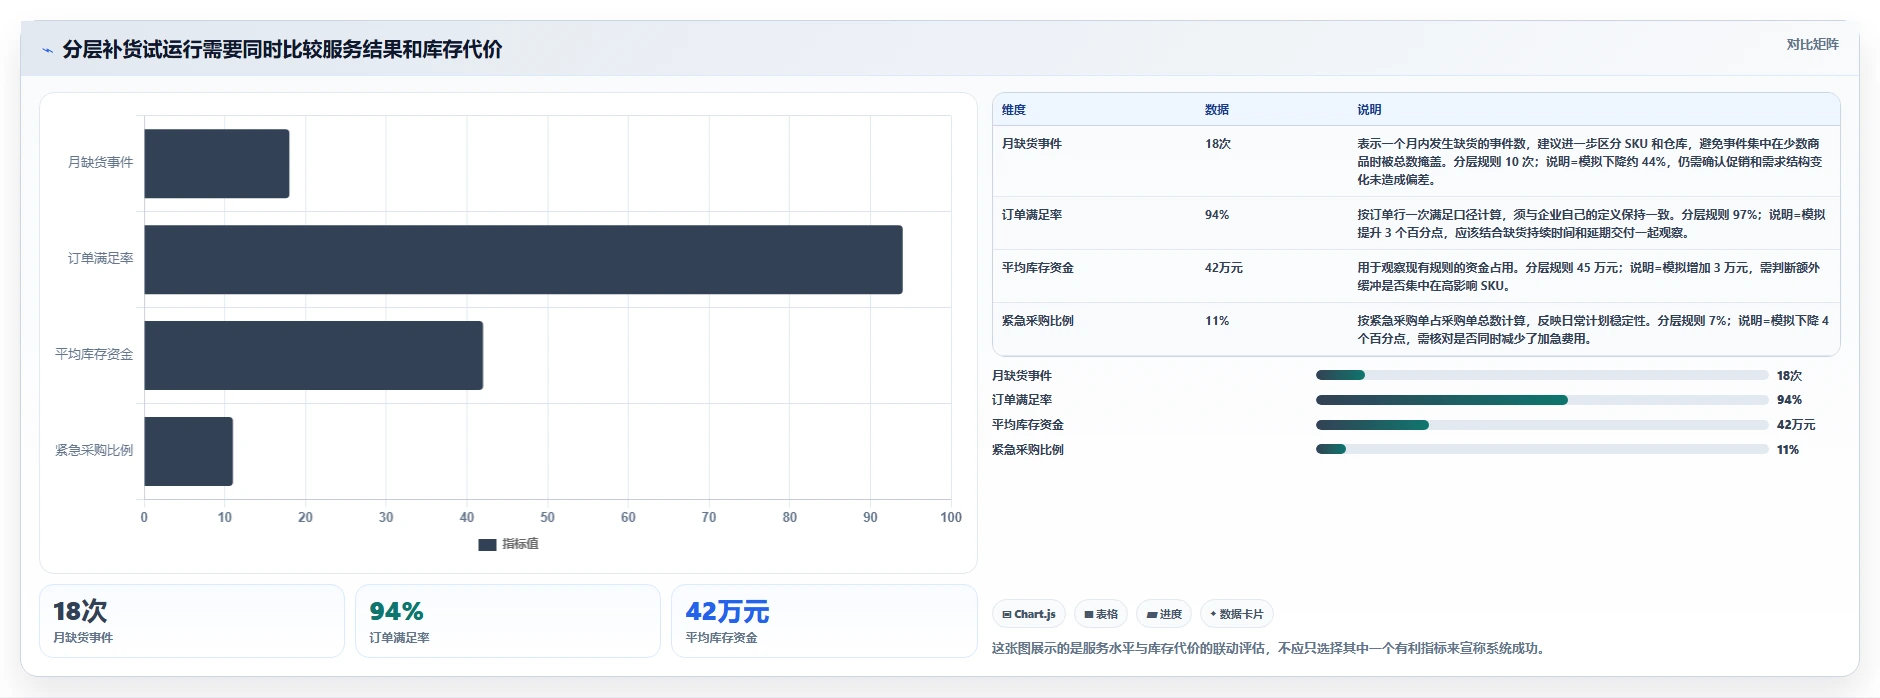Click the 维度 column header
Image resolution: width=1880 pixels, height=698 pixels.
click(1014, 110)
